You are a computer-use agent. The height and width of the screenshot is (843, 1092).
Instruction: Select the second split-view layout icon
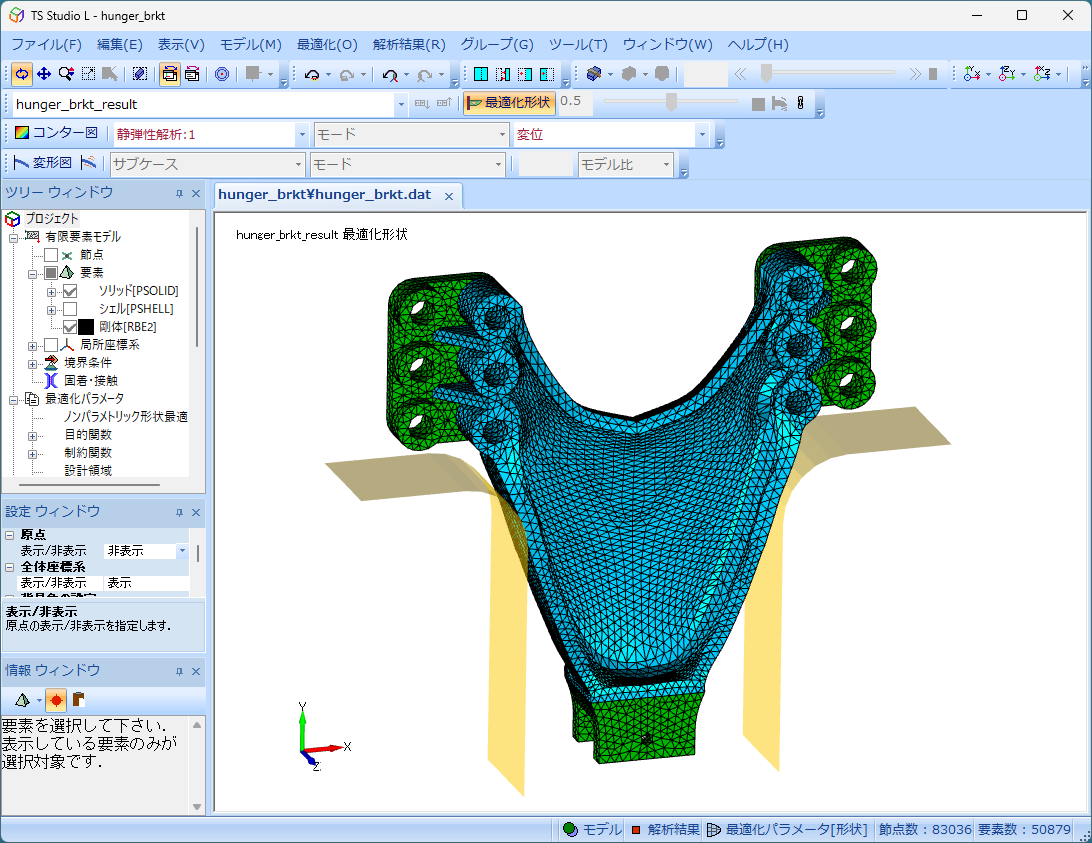503,74
